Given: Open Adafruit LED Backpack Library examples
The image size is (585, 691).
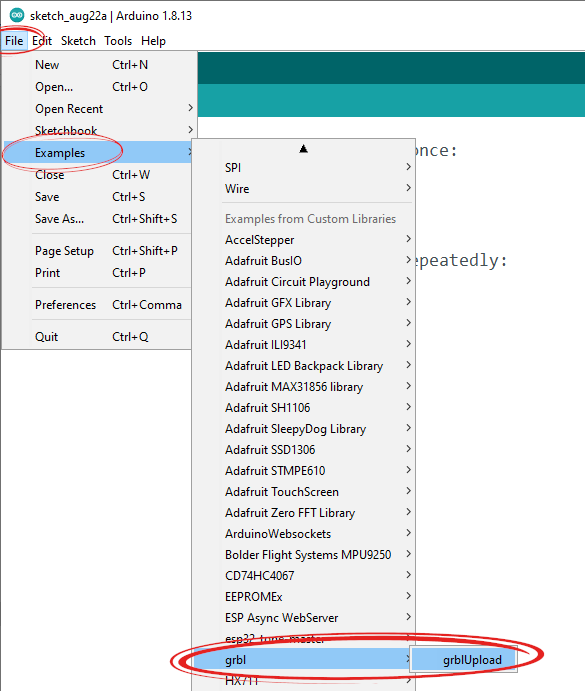Looking at the screenshot, I should [303, 366].
